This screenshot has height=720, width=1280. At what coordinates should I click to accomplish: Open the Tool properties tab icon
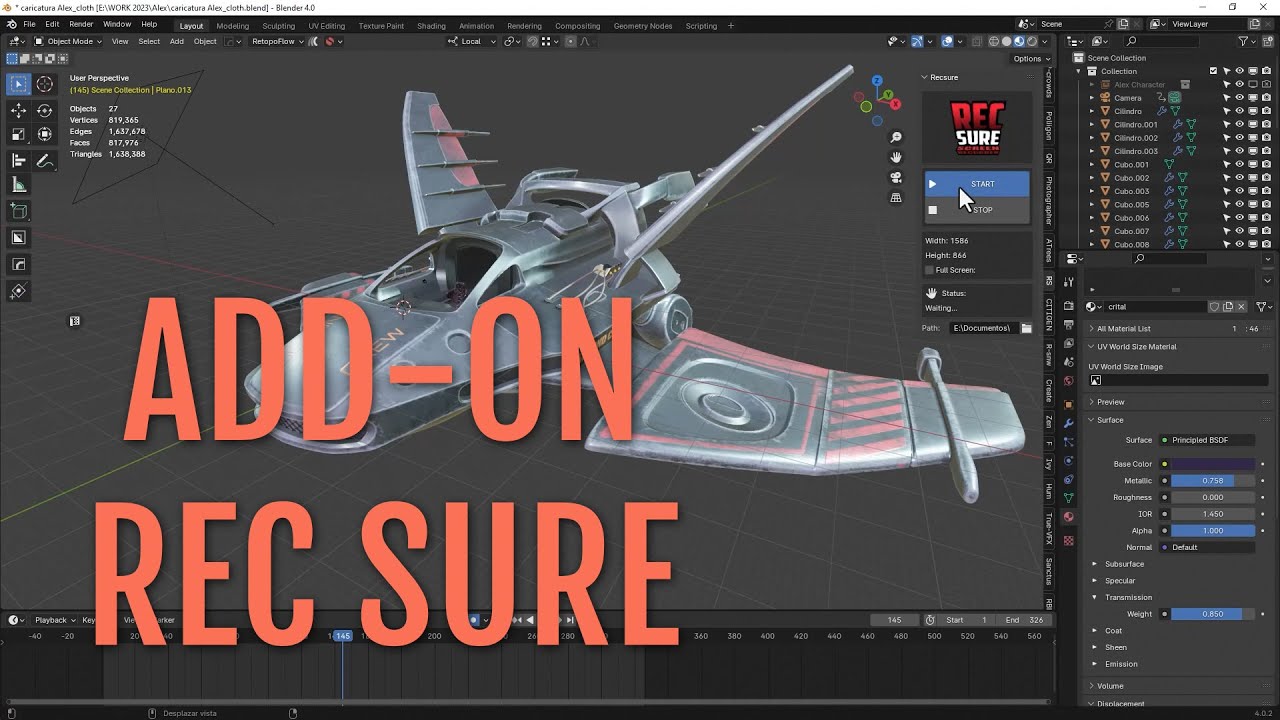[x=1069, y=284]
